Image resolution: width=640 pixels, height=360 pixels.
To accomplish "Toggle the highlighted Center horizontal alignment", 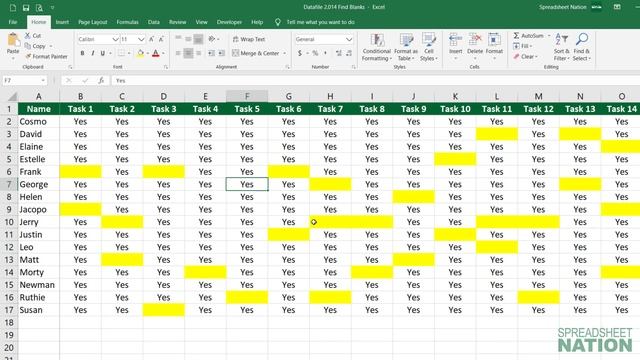I will 188,53.
